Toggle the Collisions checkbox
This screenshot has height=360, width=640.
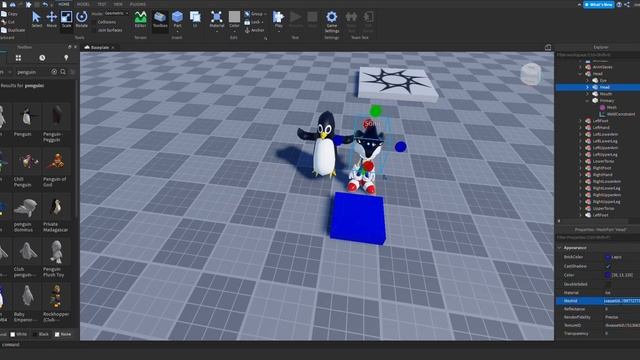coord(94,22)
